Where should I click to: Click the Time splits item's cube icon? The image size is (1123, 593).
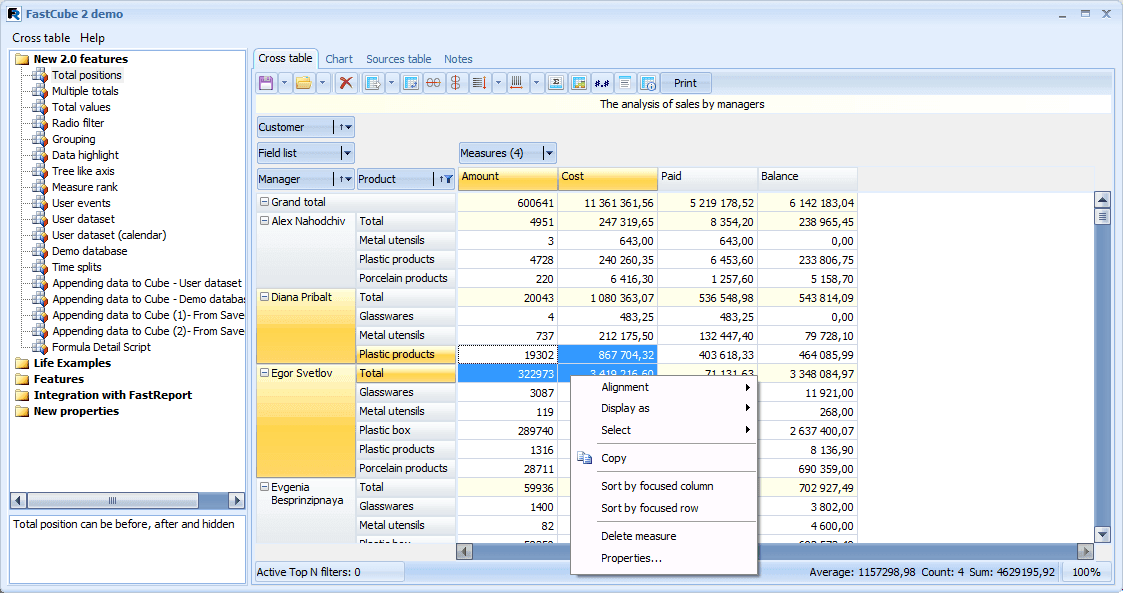click(x=40, y=268)
